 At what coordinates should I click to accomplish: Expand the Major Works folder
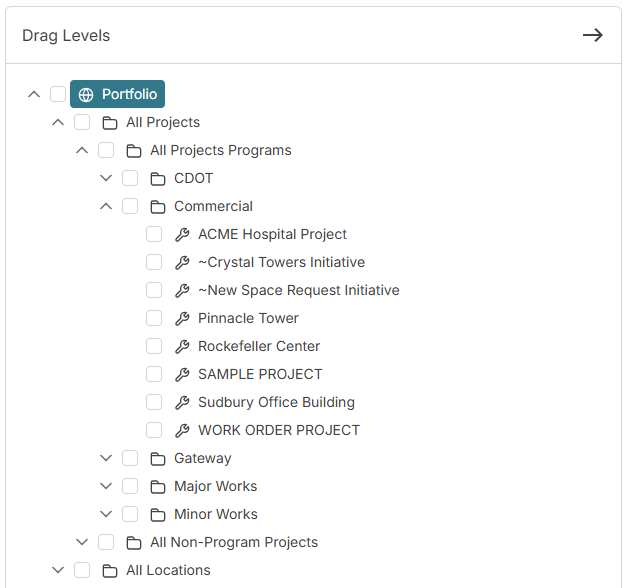click(x=106, y=487)
